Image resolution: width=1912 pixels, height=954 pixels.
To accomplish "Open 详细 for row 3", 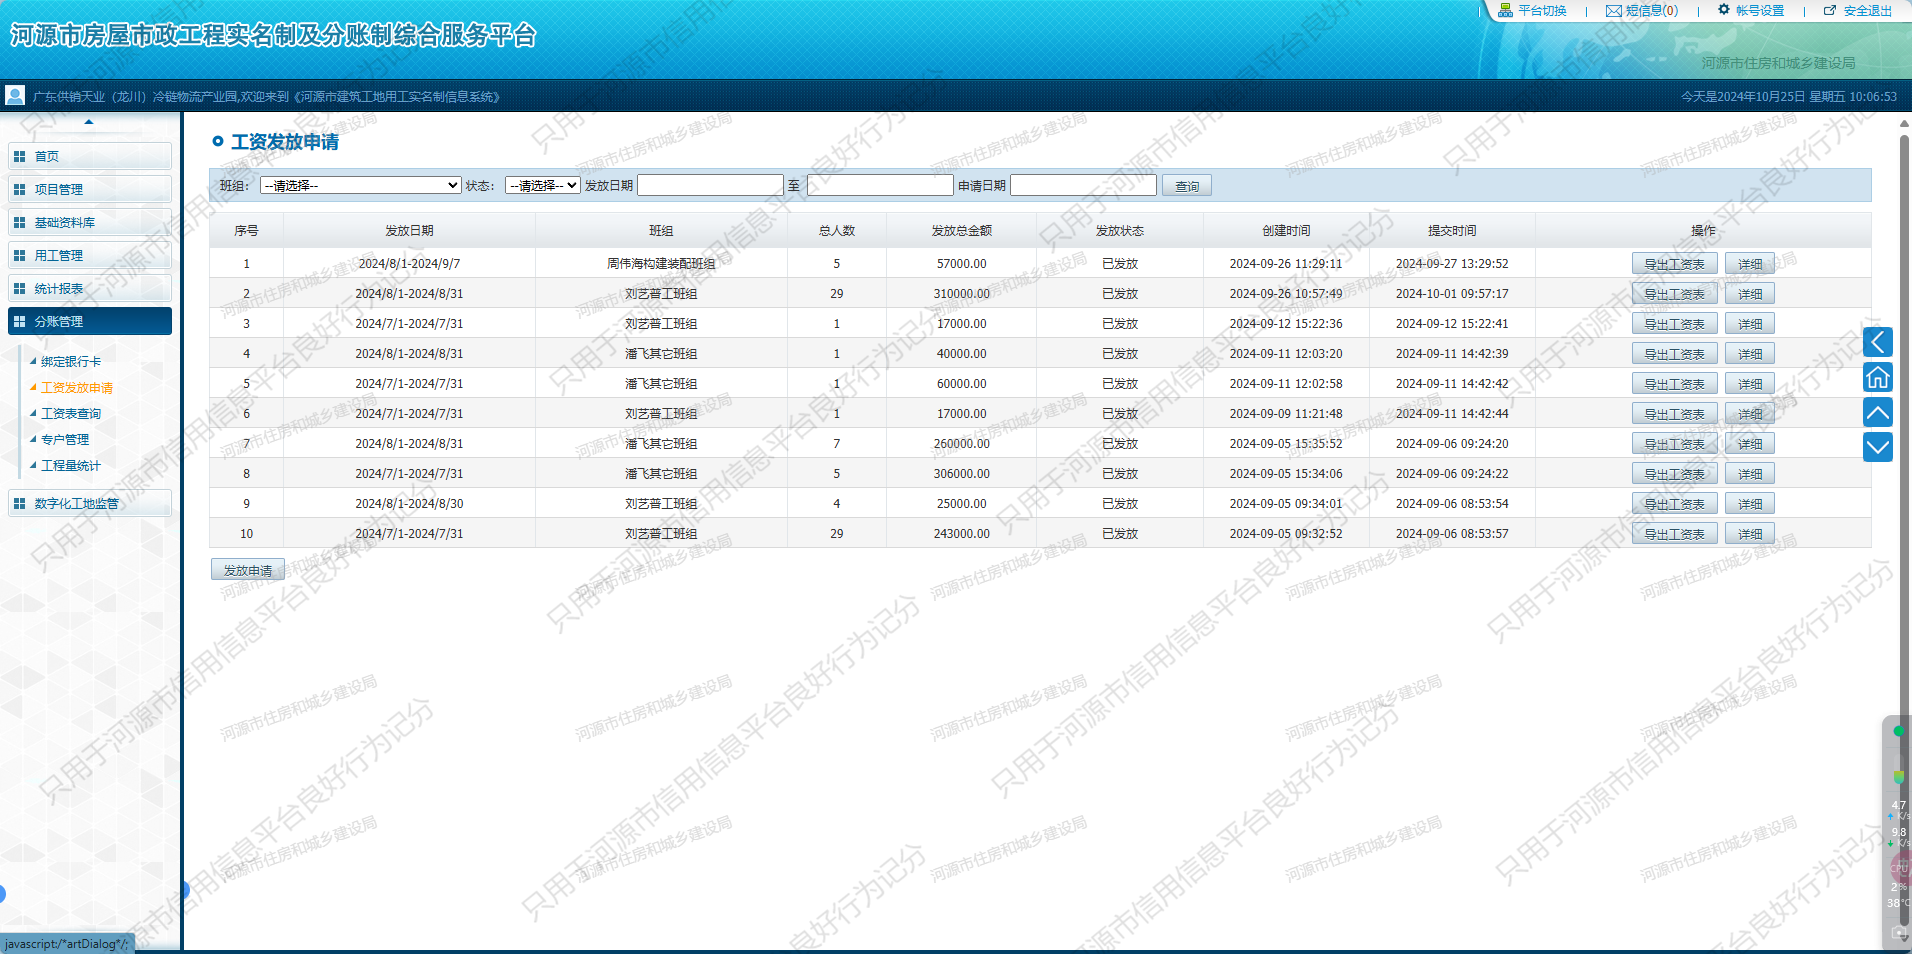I will 1750,324.
